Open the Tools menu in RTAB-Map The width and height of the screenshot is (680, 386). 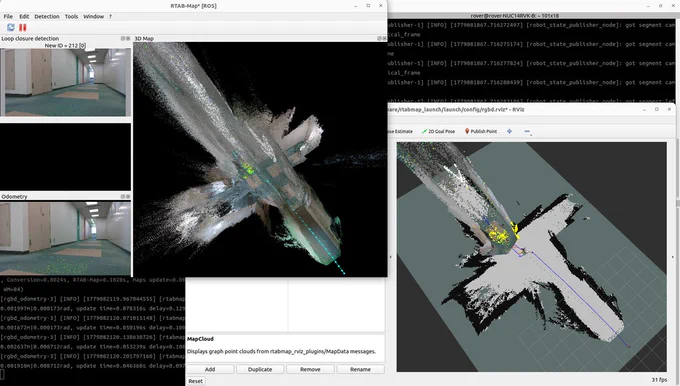(71, 16)
